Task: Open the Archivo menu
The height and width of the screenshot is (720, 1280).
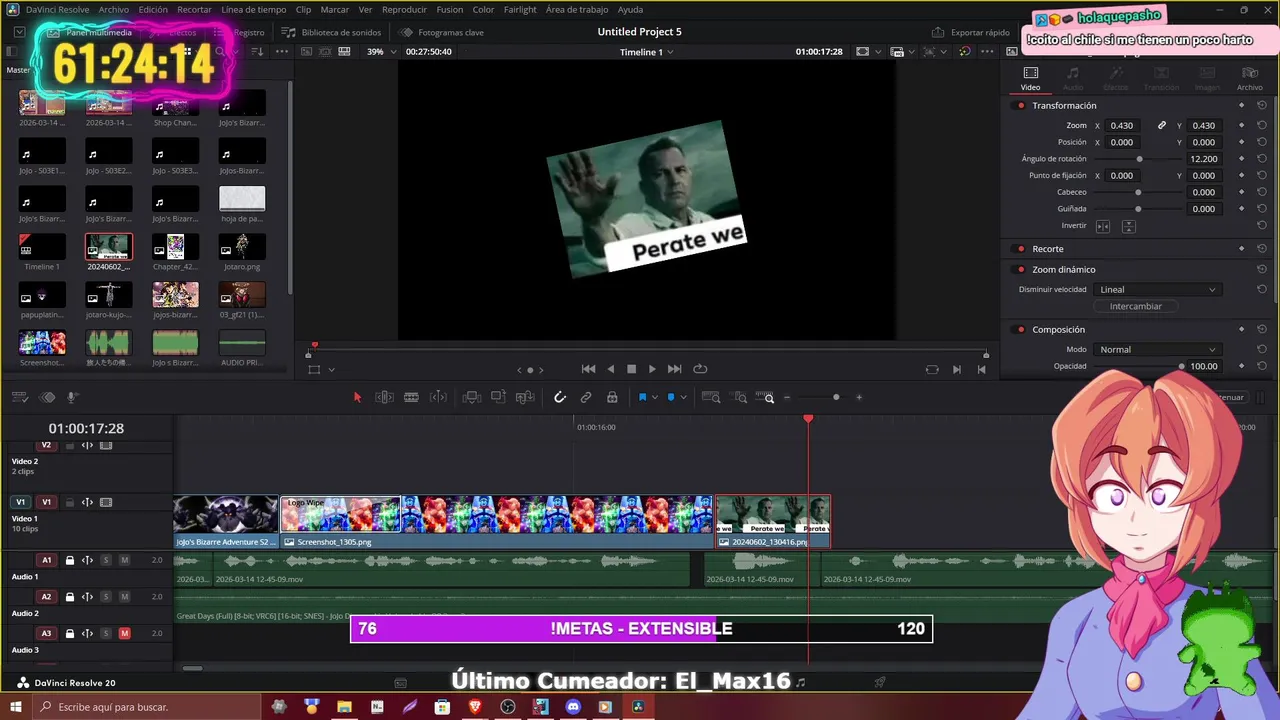Action: pos(113,9)
